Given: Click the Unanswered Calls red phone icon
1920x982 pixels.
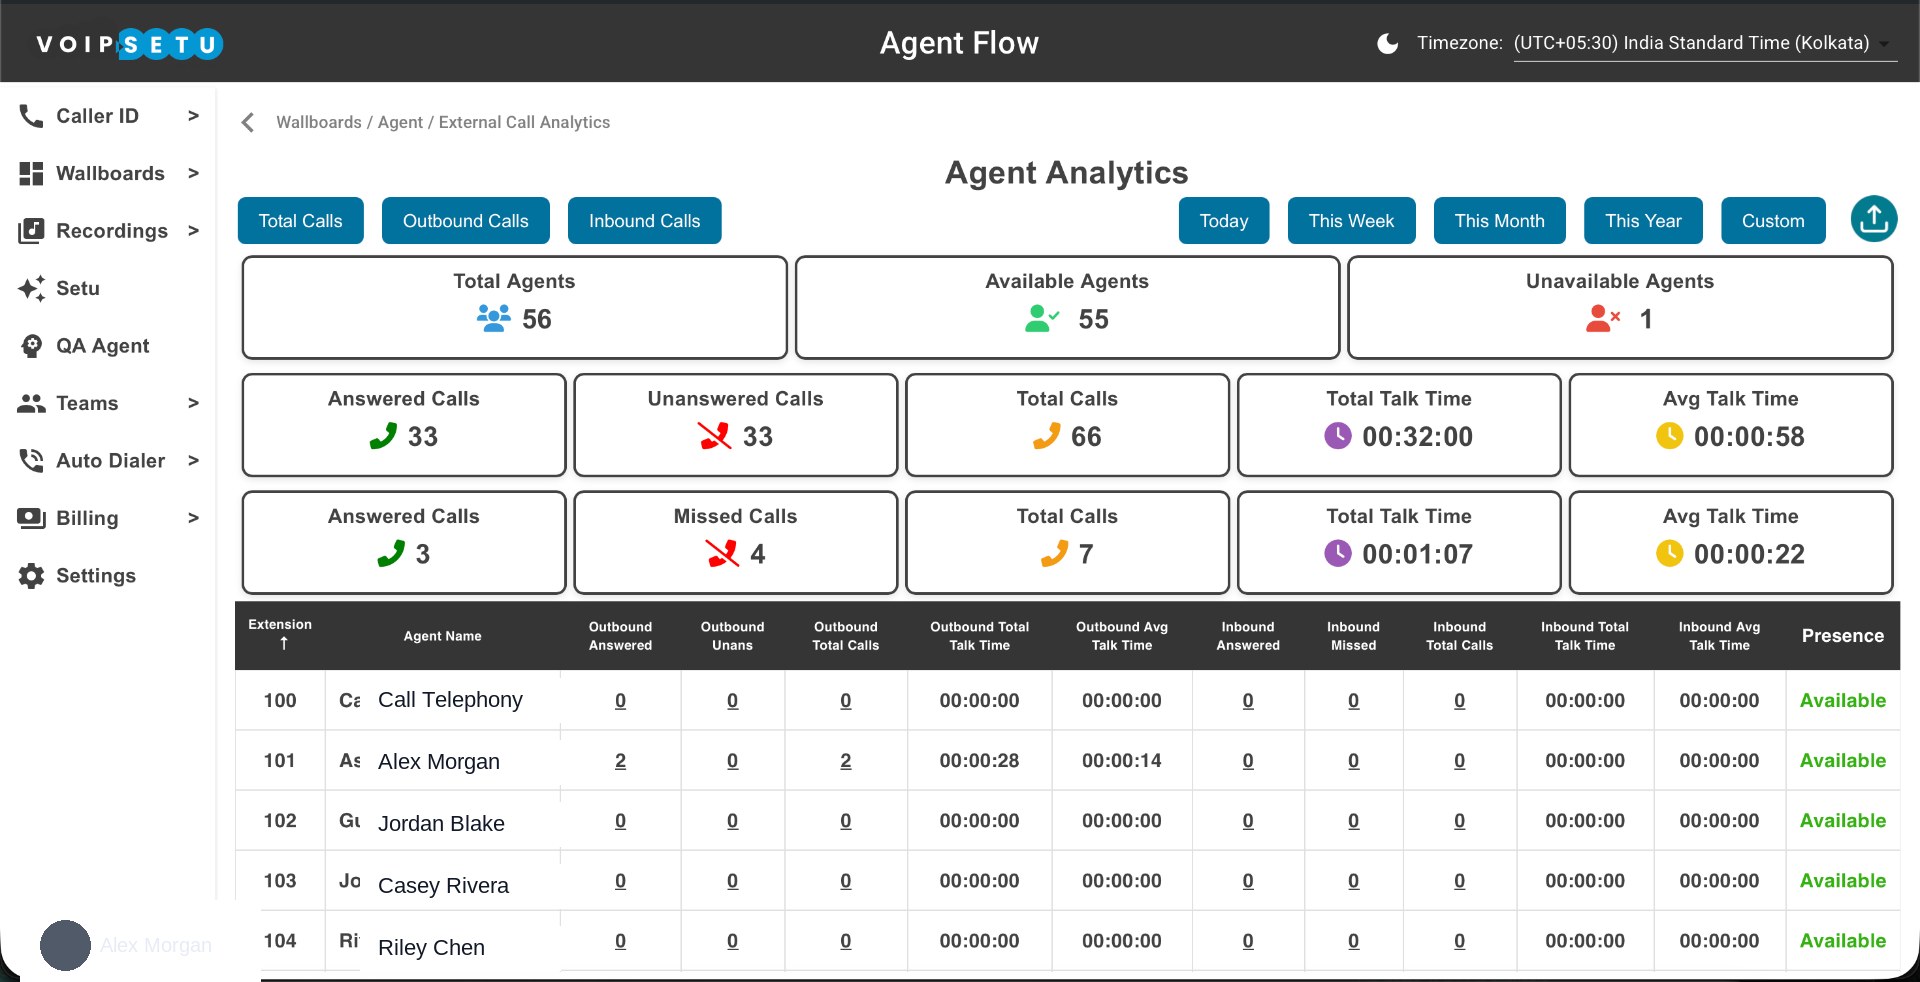Looking at the screenshot, I should (x=715, y=436).
